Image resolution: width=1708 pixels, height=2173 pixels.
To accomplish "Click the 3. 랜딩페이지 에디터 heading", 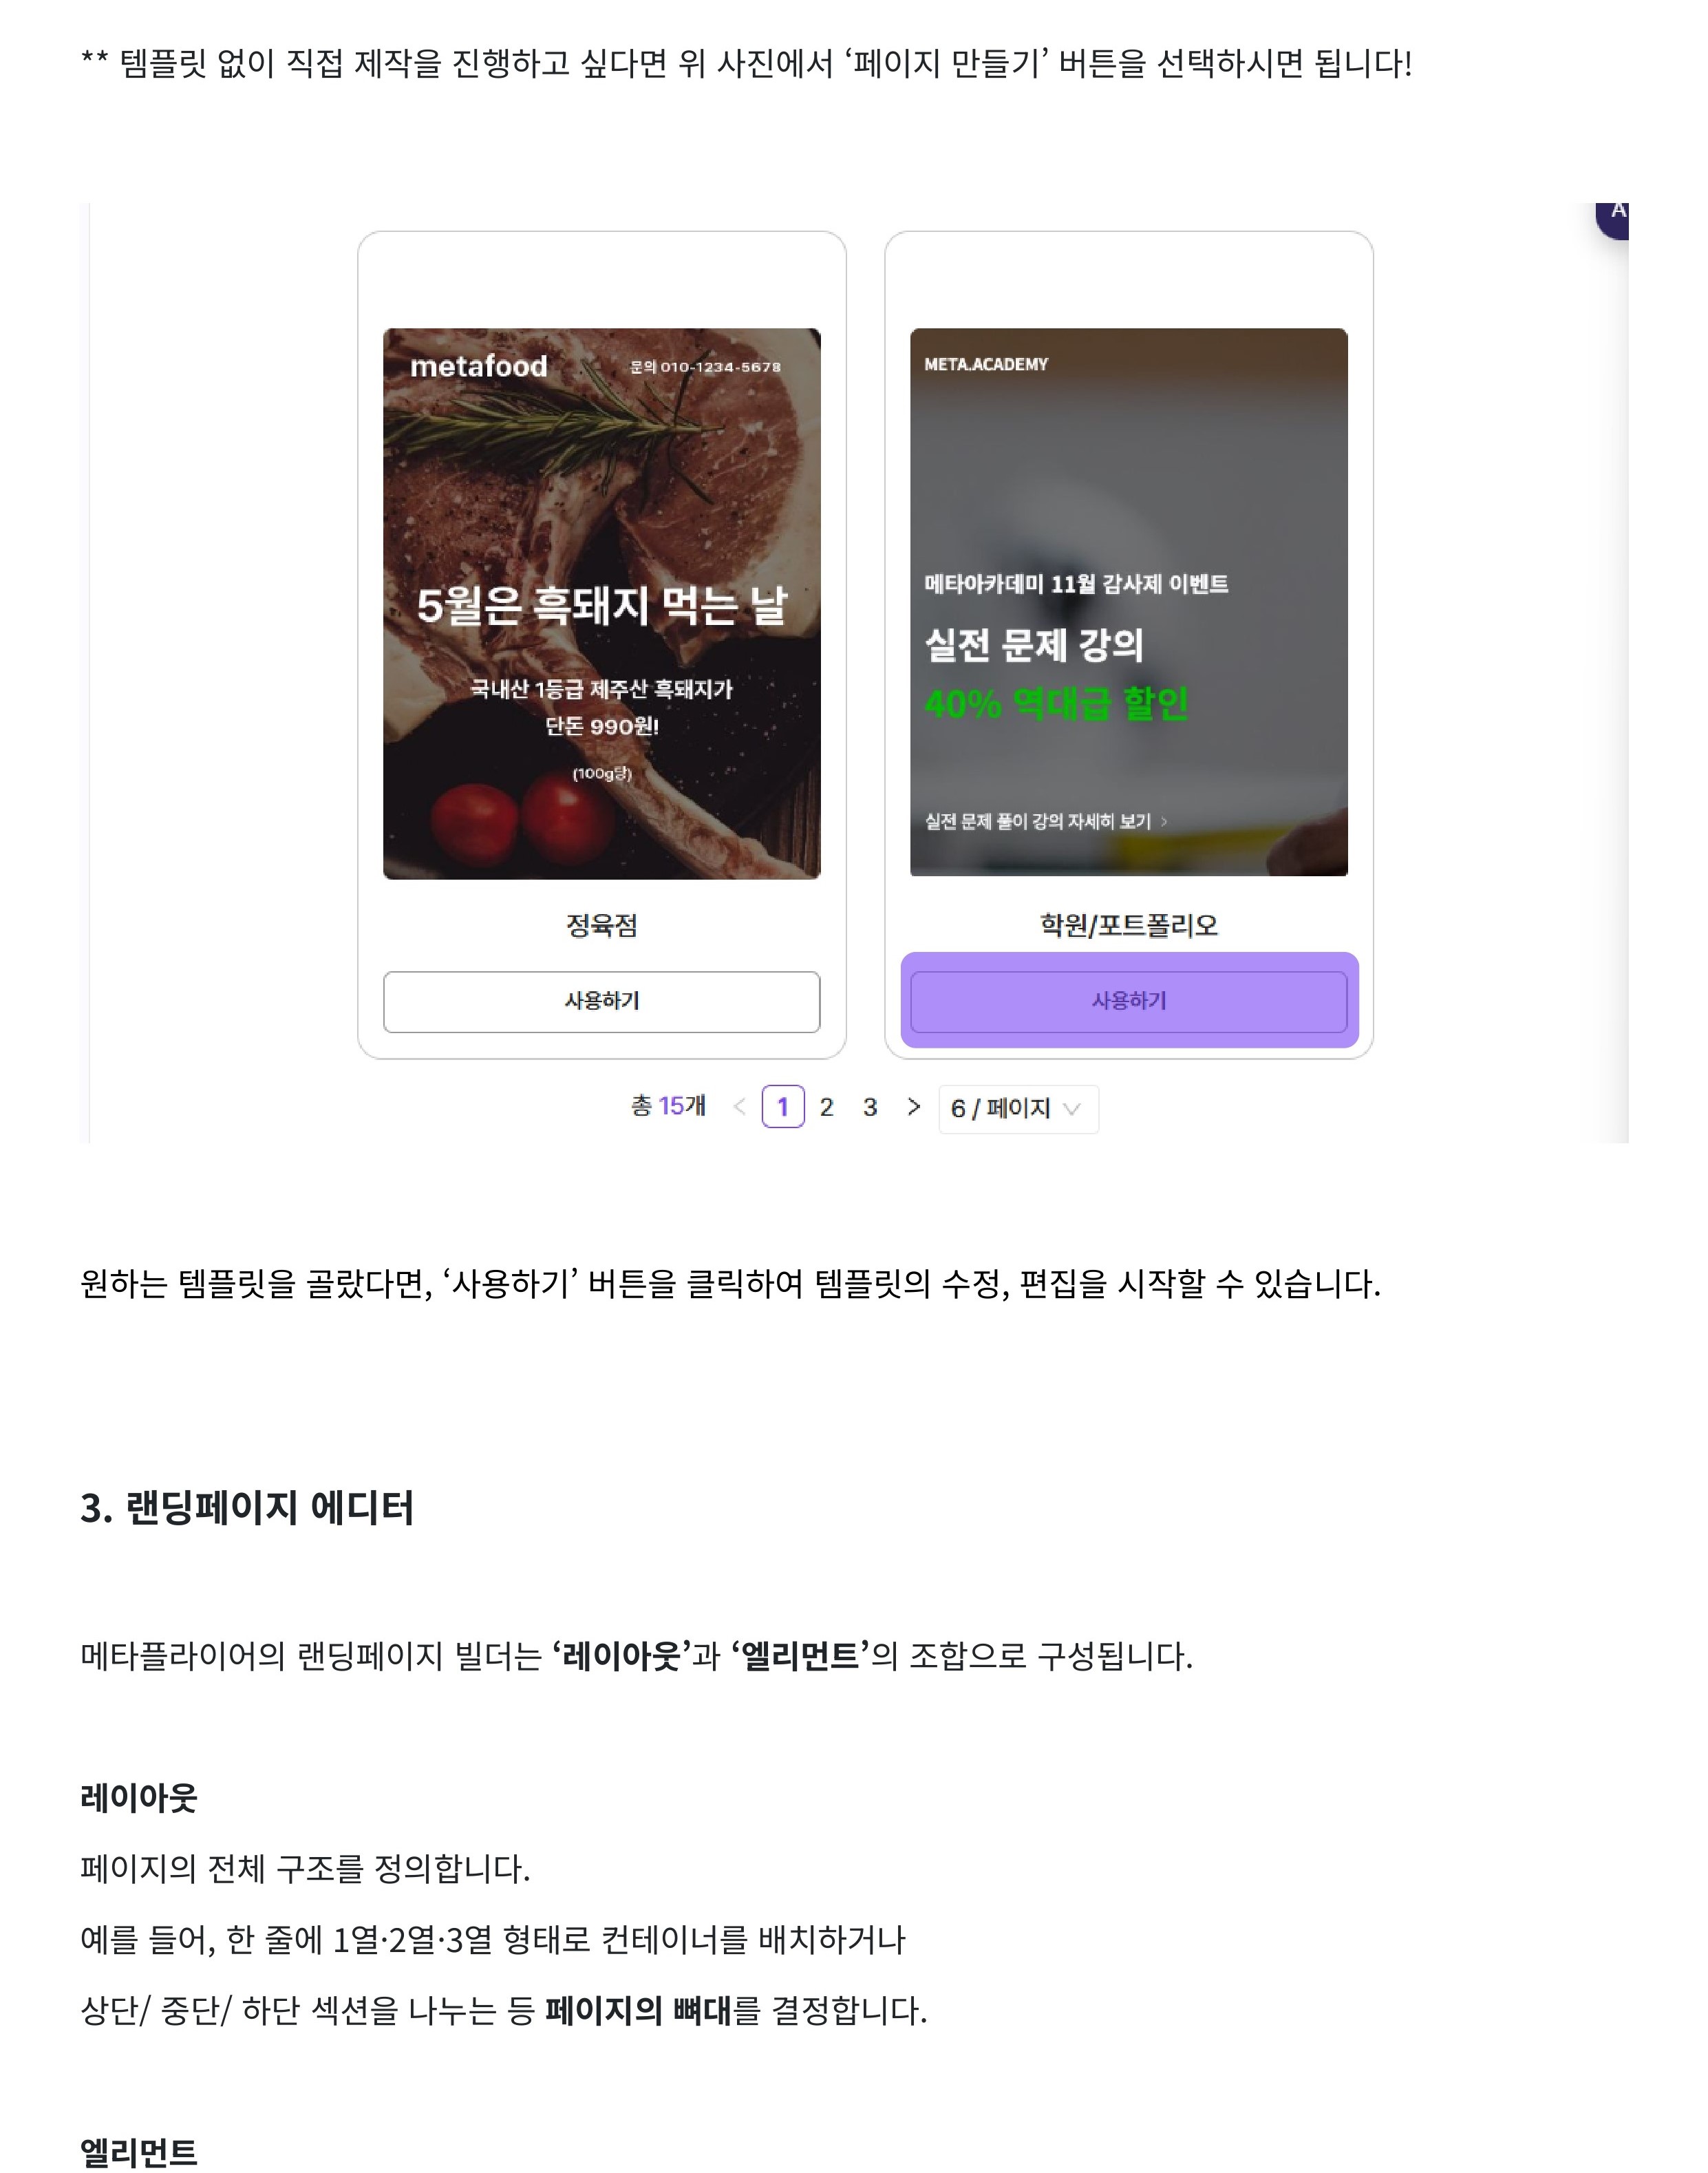I will [x=247, y=1507].
